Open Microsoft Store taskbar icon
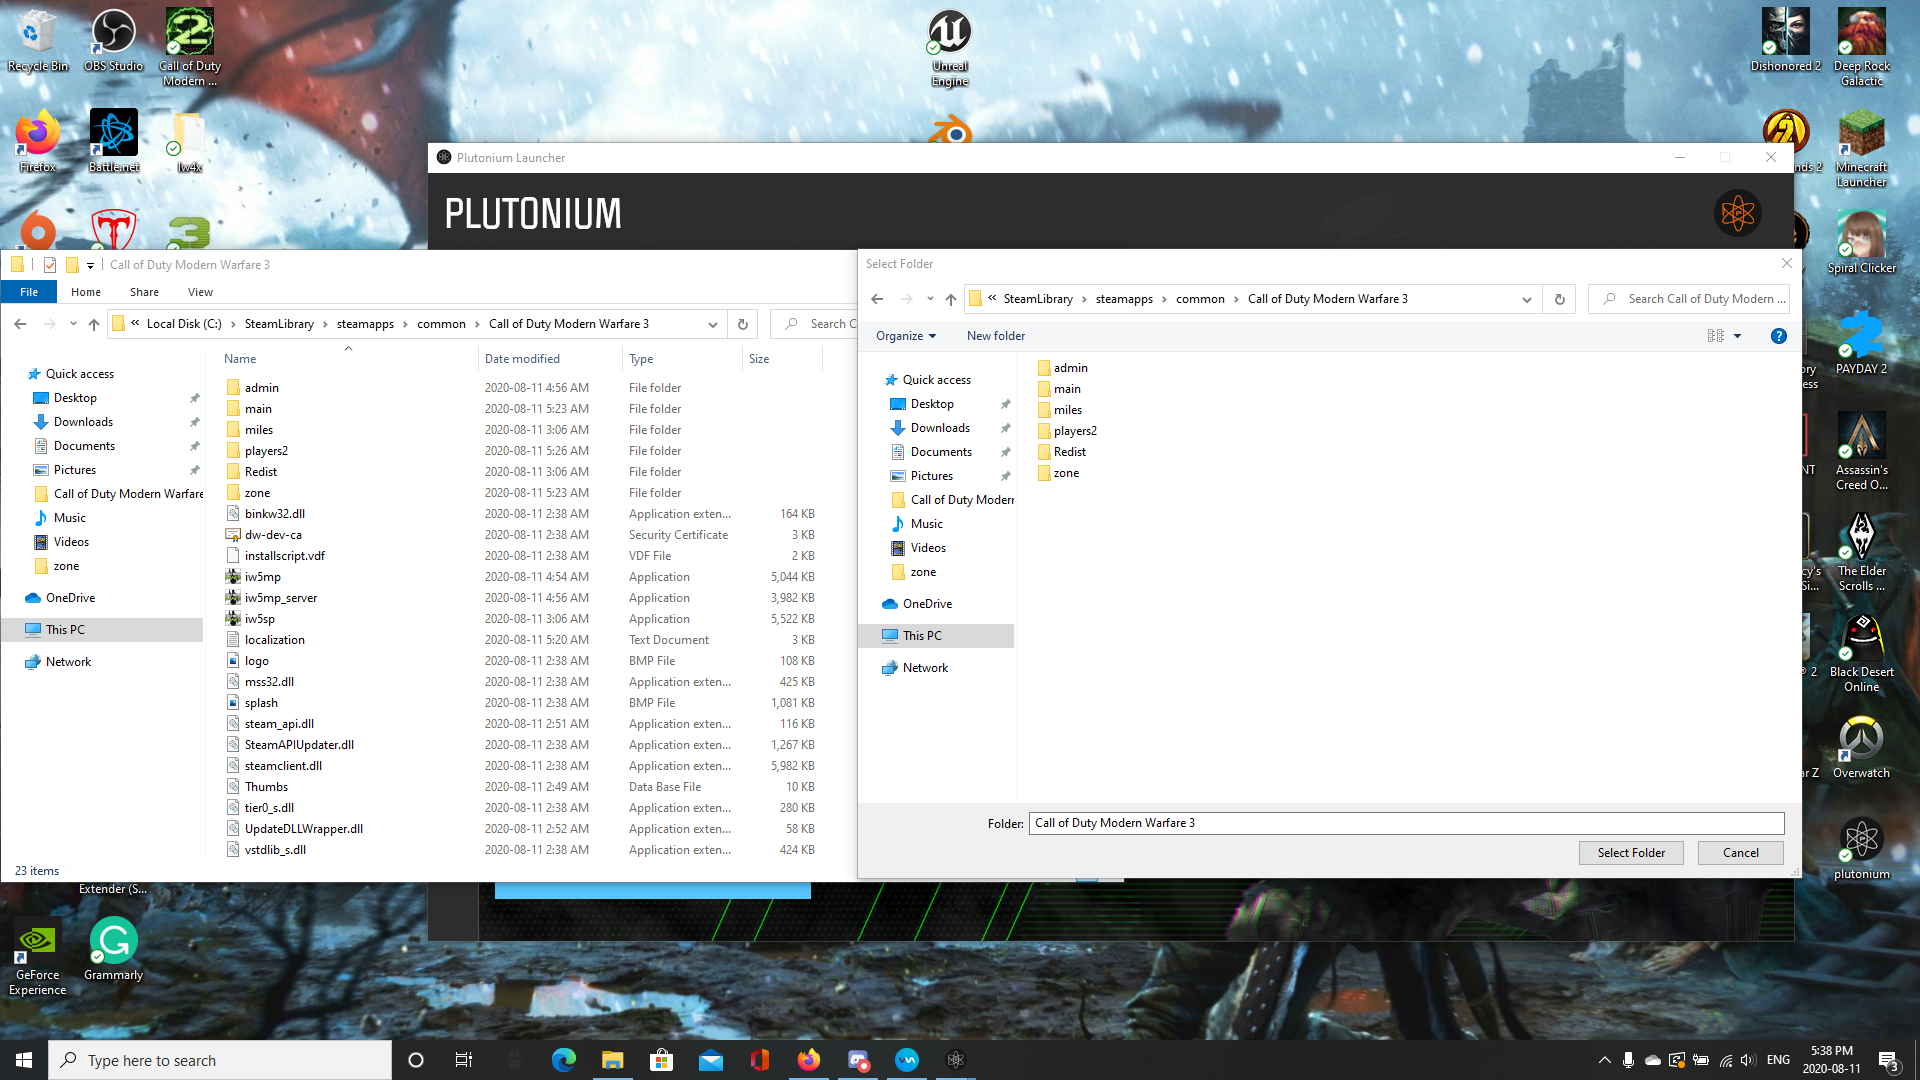This screenshot has width=1920, height=1080. tap(661, 1060)
